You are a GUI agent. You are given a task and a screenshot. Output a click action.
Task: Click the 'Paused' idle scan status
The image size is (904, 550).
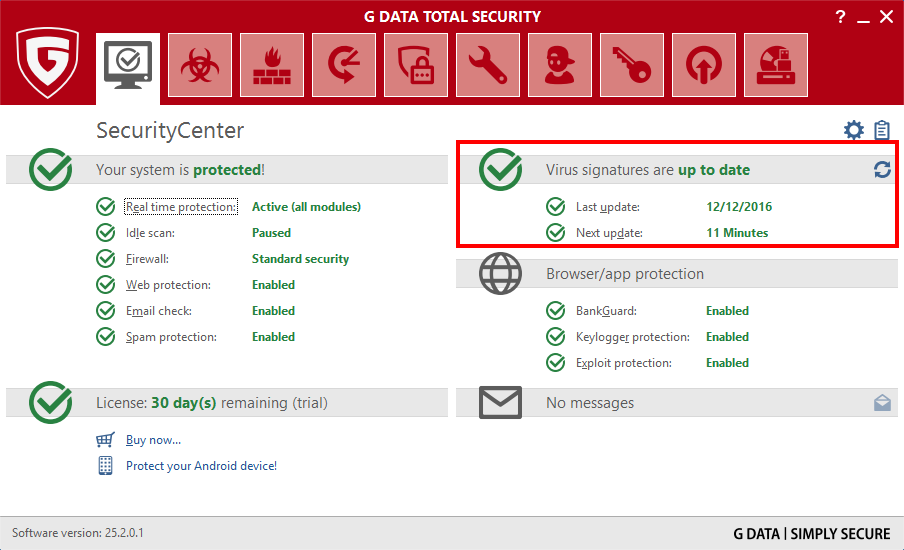click(272, 233)
